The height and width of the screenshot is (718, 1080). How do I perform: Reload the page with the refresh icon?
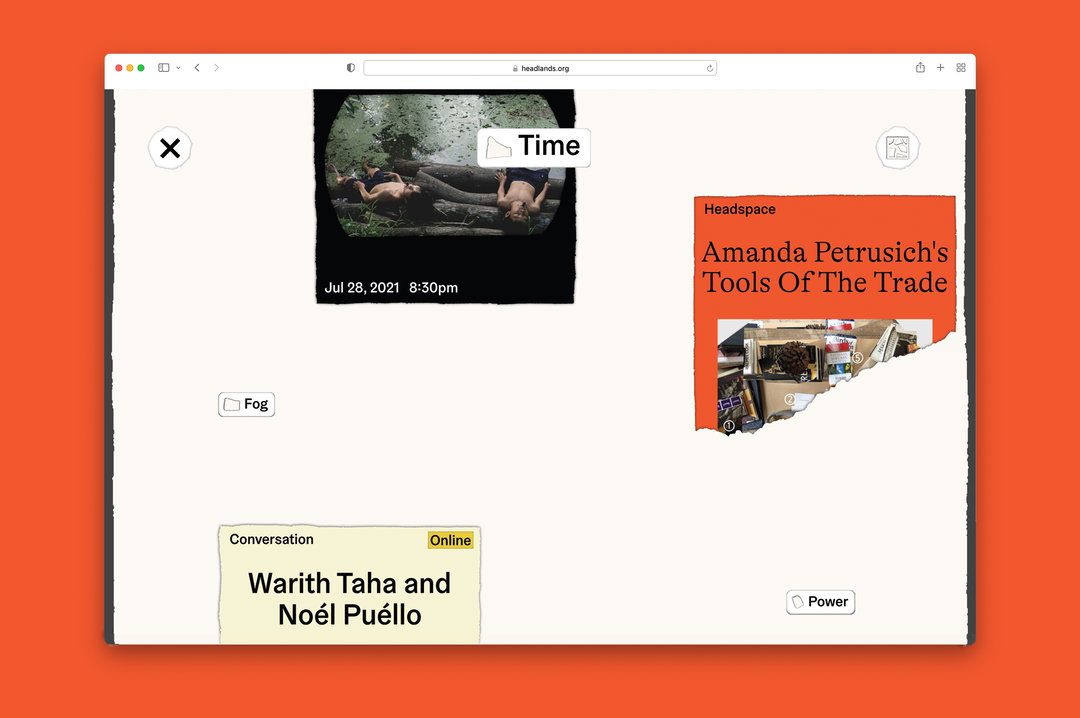[x=709, y=68]
